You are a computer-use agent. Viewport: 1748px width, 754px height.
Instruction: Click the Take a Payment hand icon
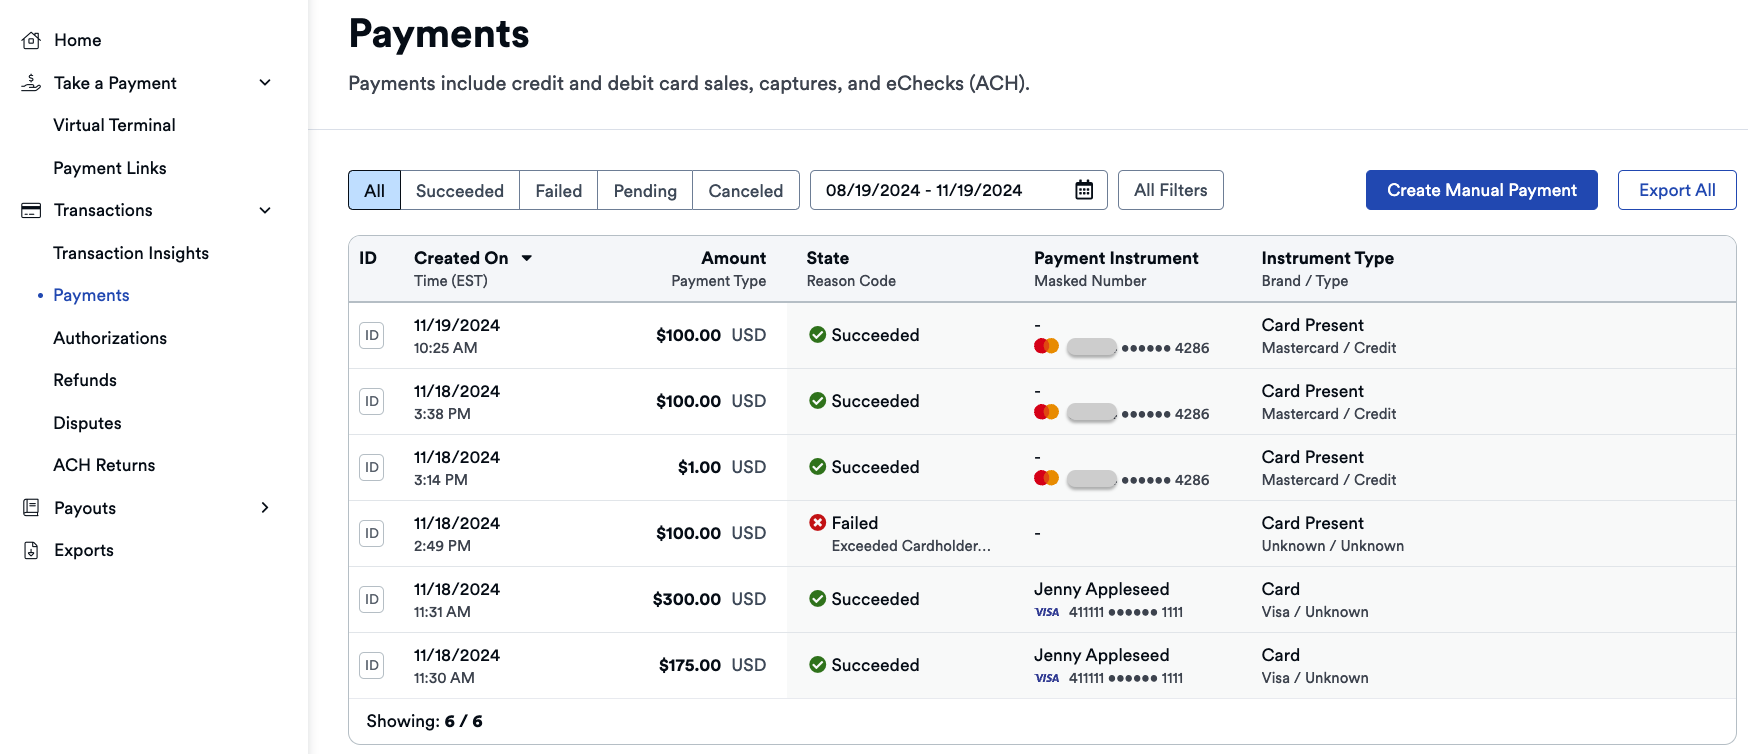pos(31,83)
